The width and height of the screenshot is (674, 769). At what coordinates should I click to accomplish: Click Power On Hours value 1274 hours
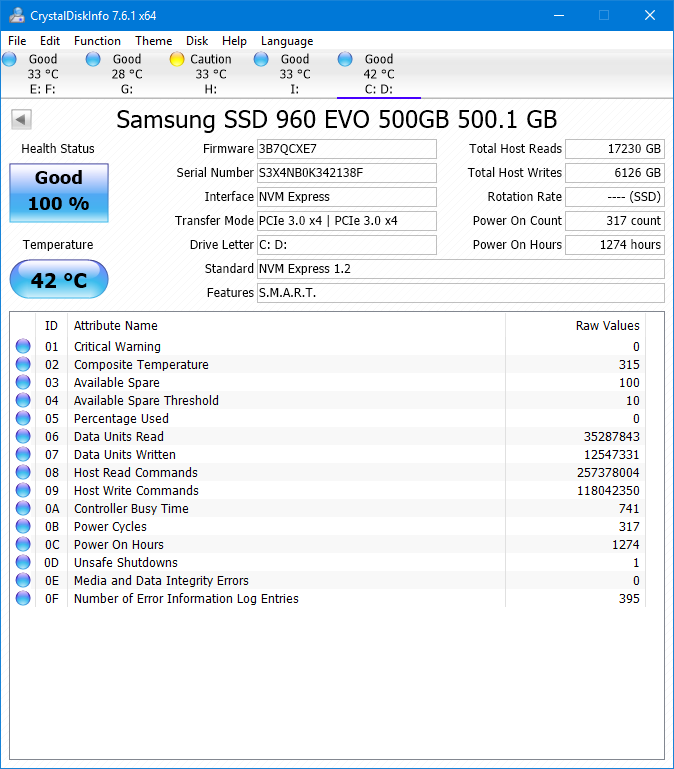[x=615, y=245]
